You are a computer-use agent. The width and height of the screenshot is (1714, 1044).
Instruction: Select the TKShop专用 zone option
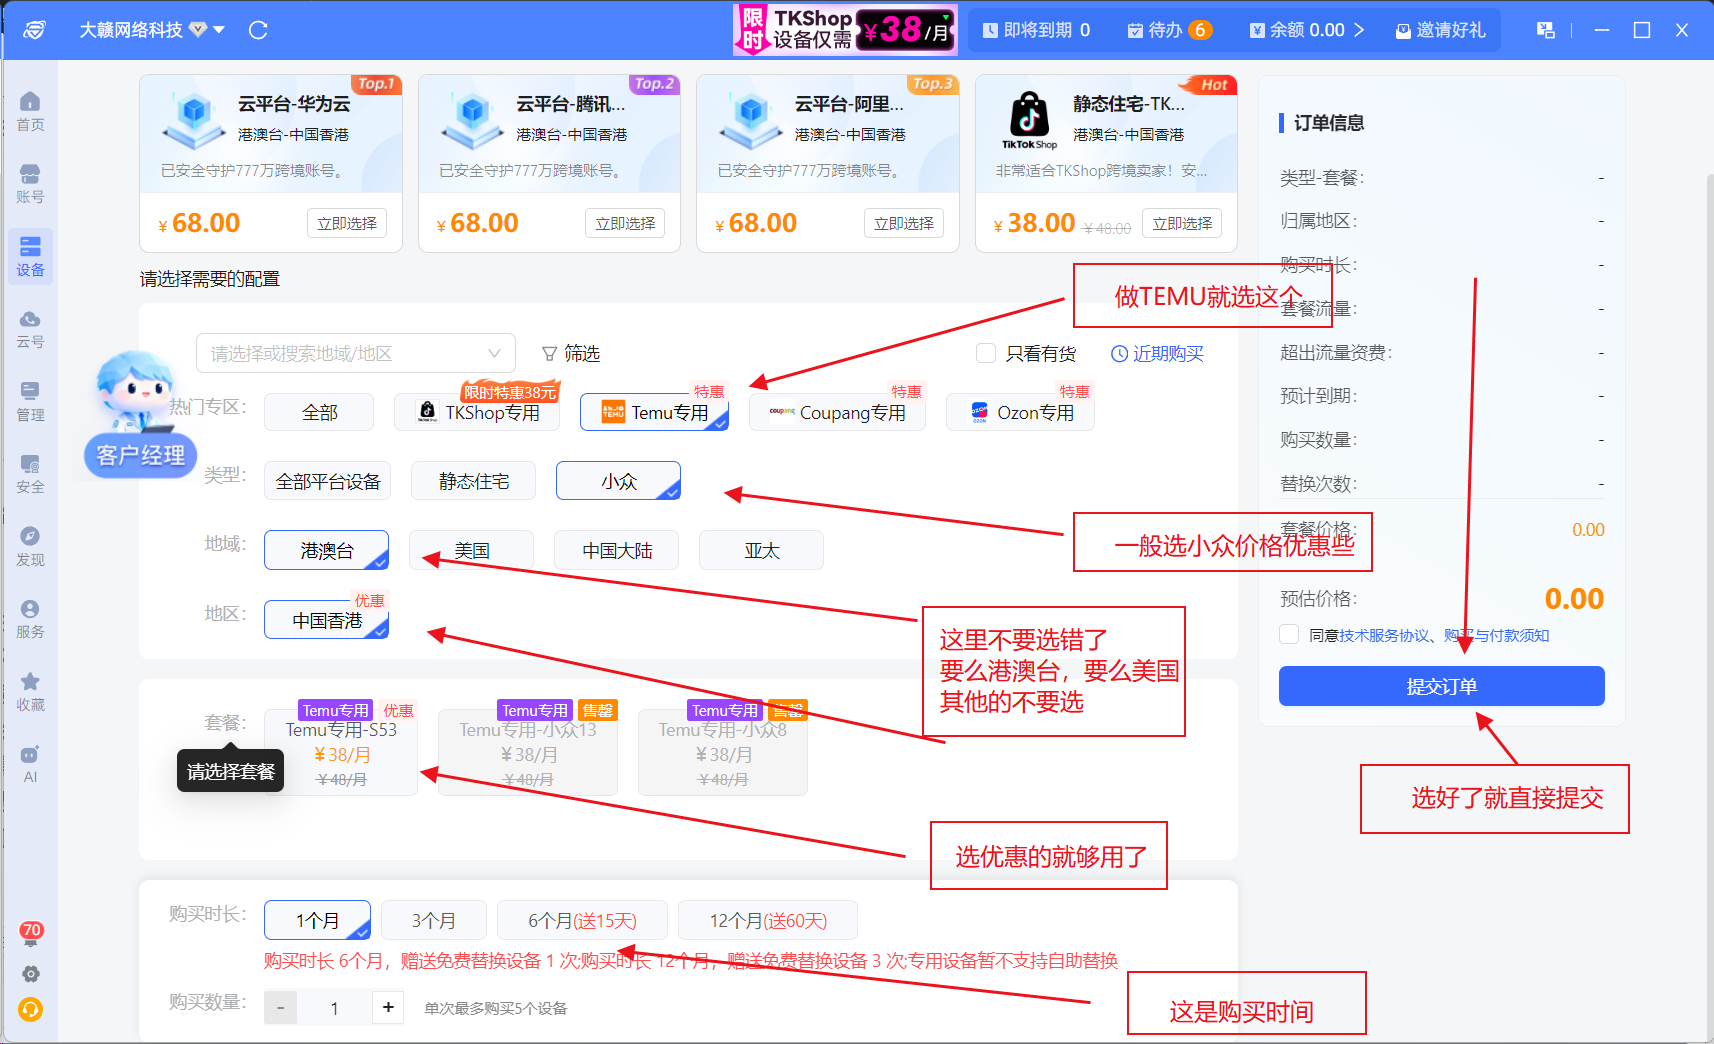point(477,412)
